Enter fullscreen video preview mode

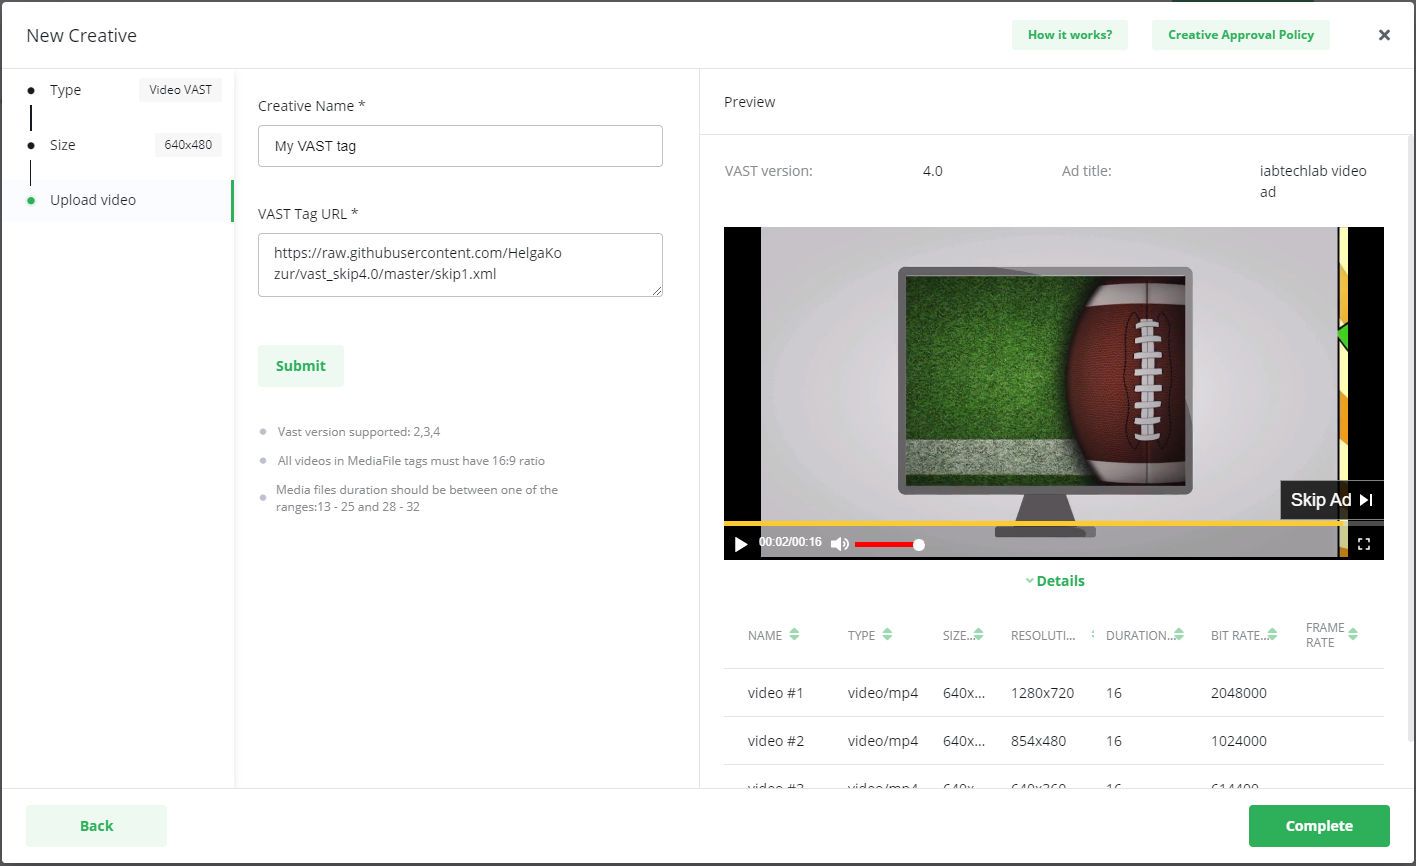[1363, 544]
